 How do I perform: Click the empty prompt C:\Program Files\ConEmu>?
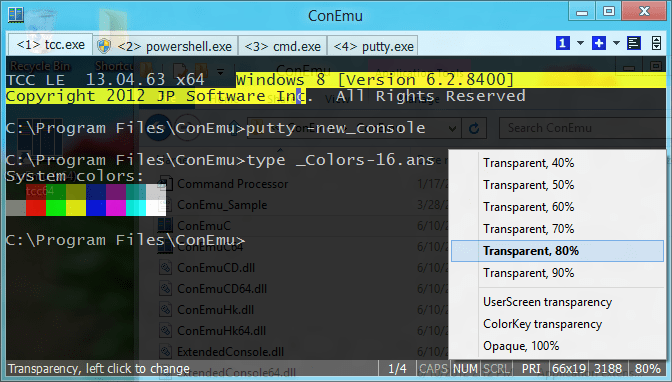coord(126,240)
